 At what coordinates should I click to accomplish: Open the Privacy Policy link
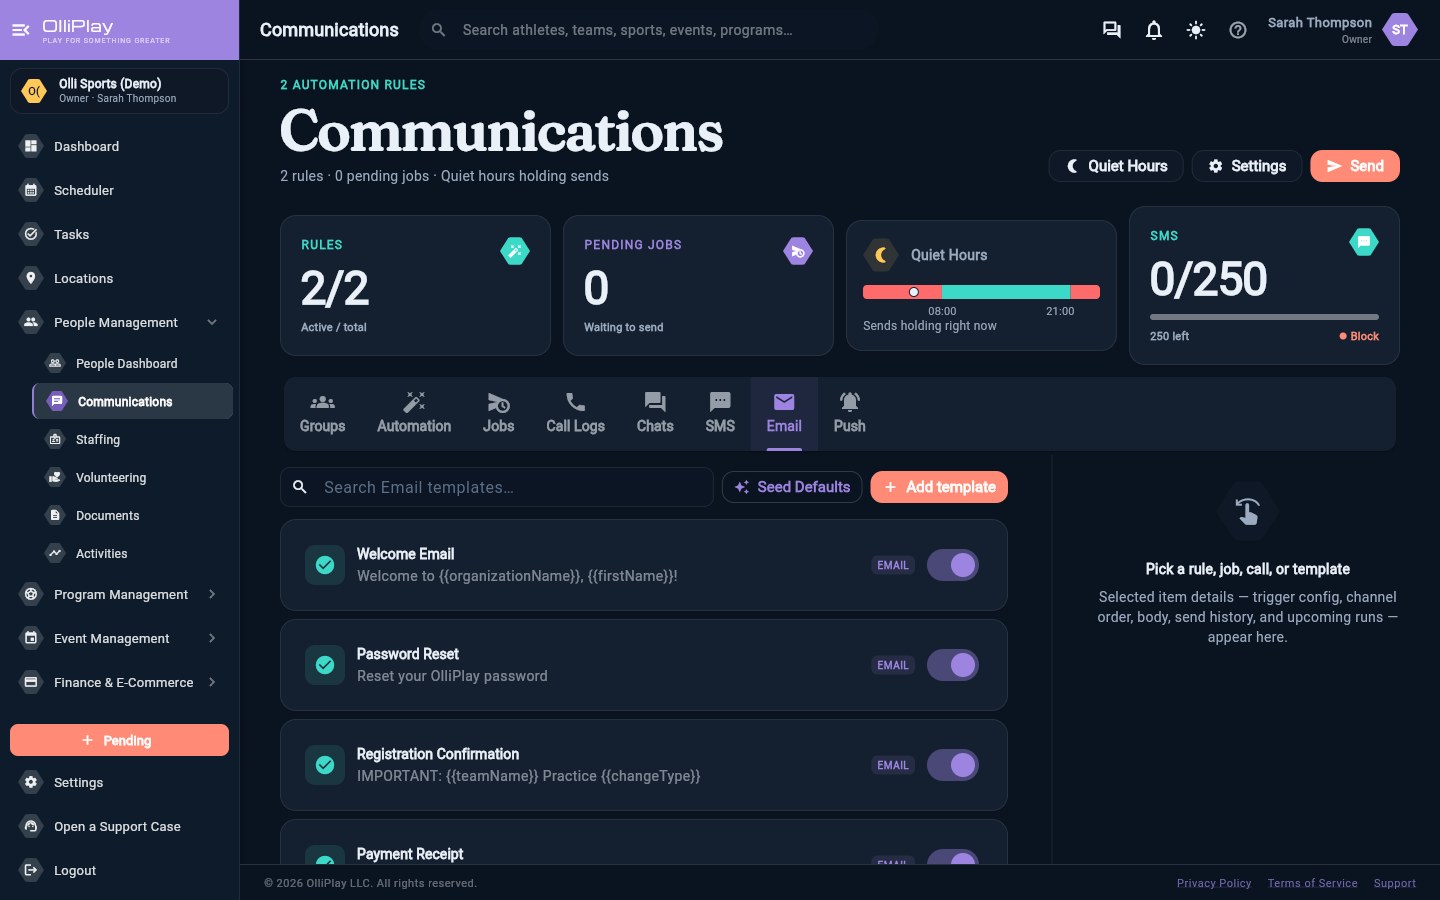click(1214, 883)
